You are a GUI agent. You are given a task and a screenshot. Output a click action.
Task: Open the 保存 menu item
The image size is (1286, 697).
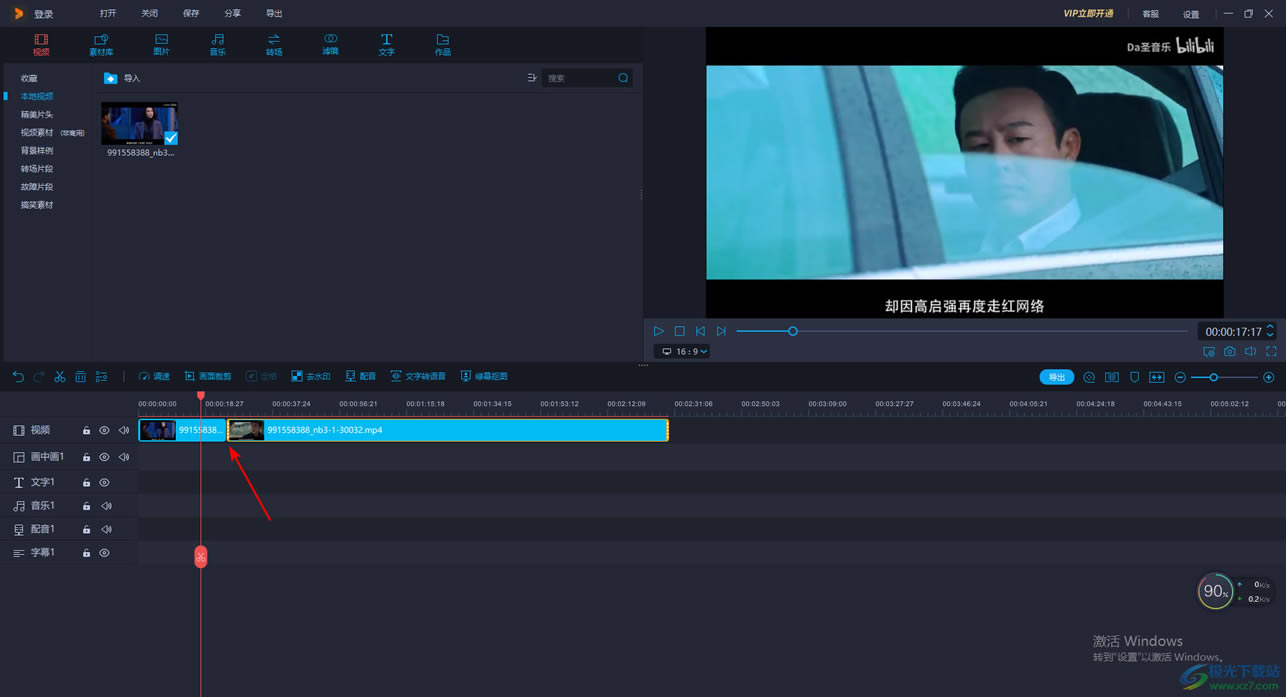point(191,14)
